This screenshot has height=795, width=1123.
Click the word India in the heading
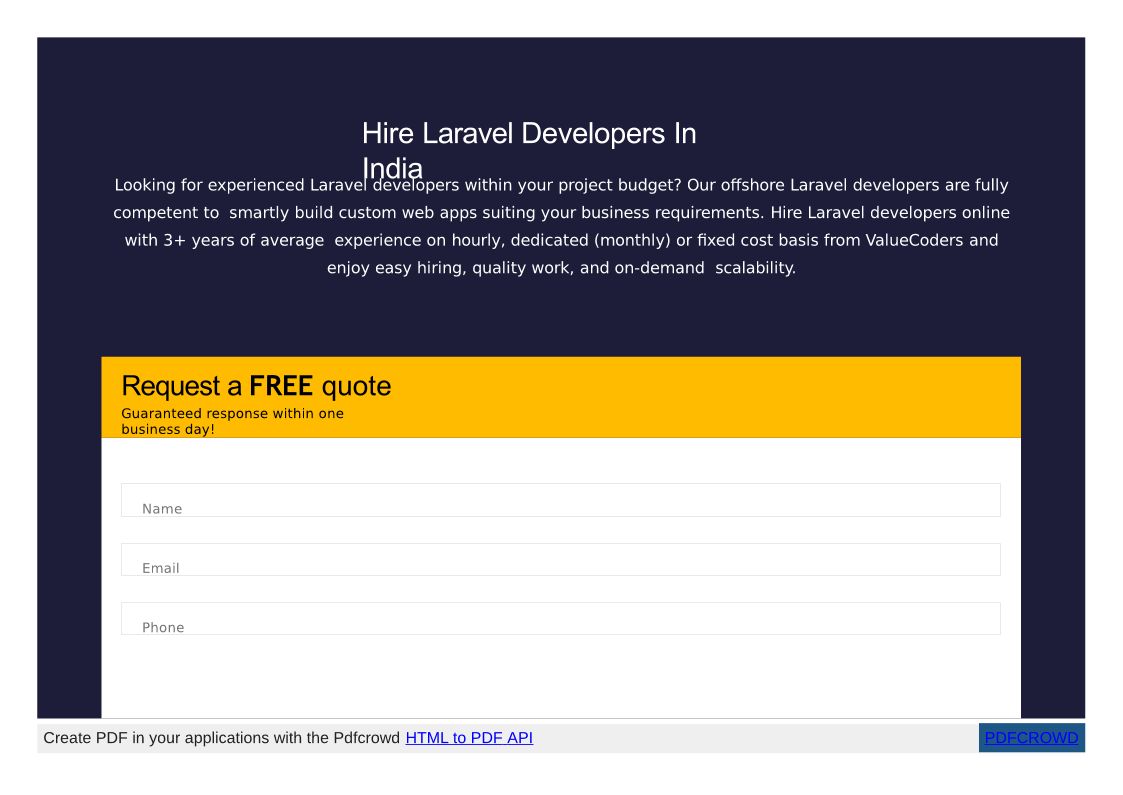[x=392, y=166]
